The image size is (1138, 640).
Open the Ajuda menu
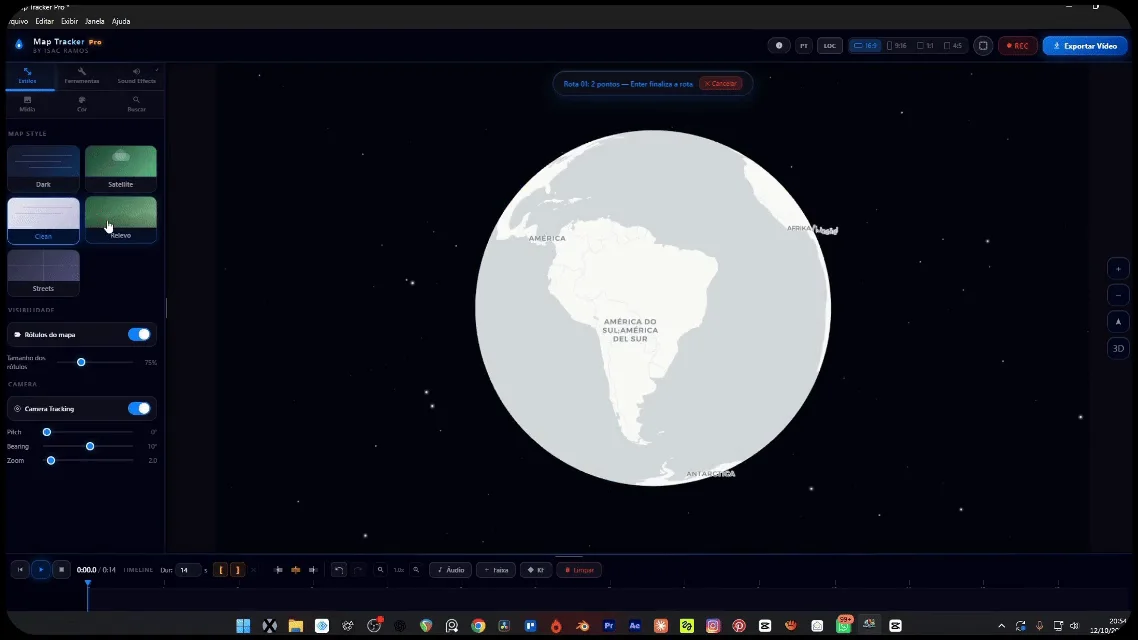[x=121, y=21]
